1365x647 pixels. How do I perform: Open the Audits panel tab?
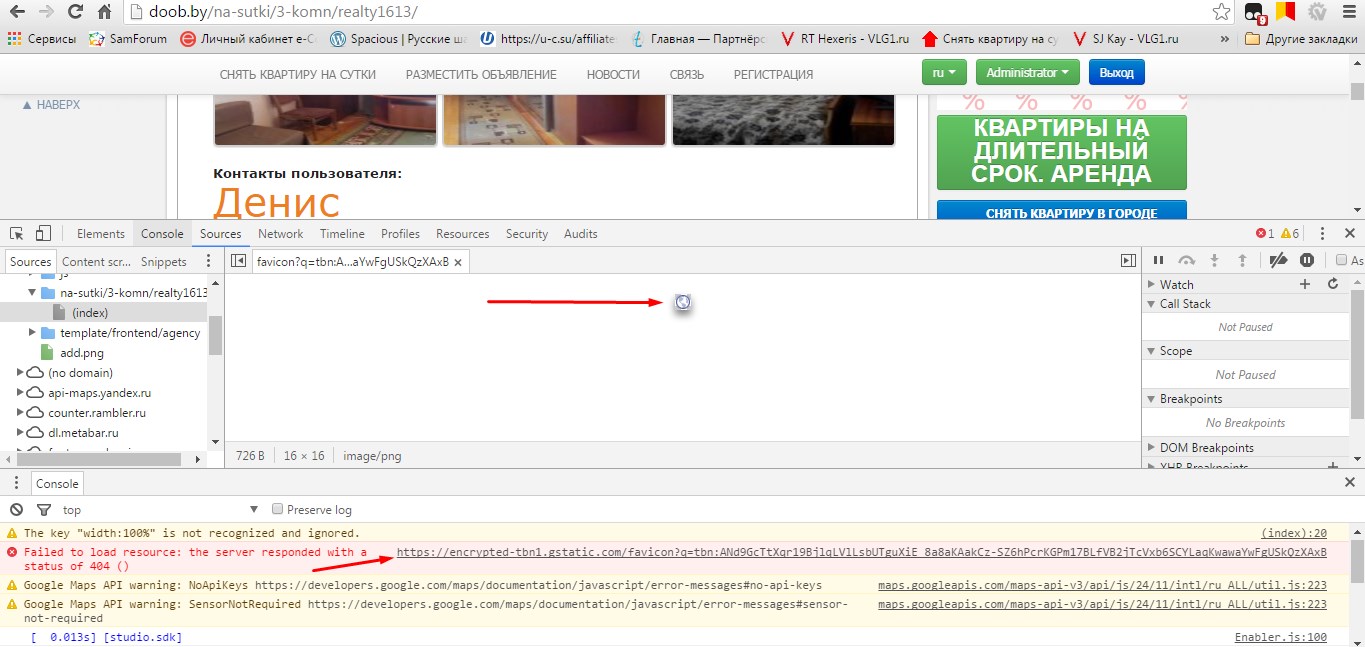coord(580,233)
